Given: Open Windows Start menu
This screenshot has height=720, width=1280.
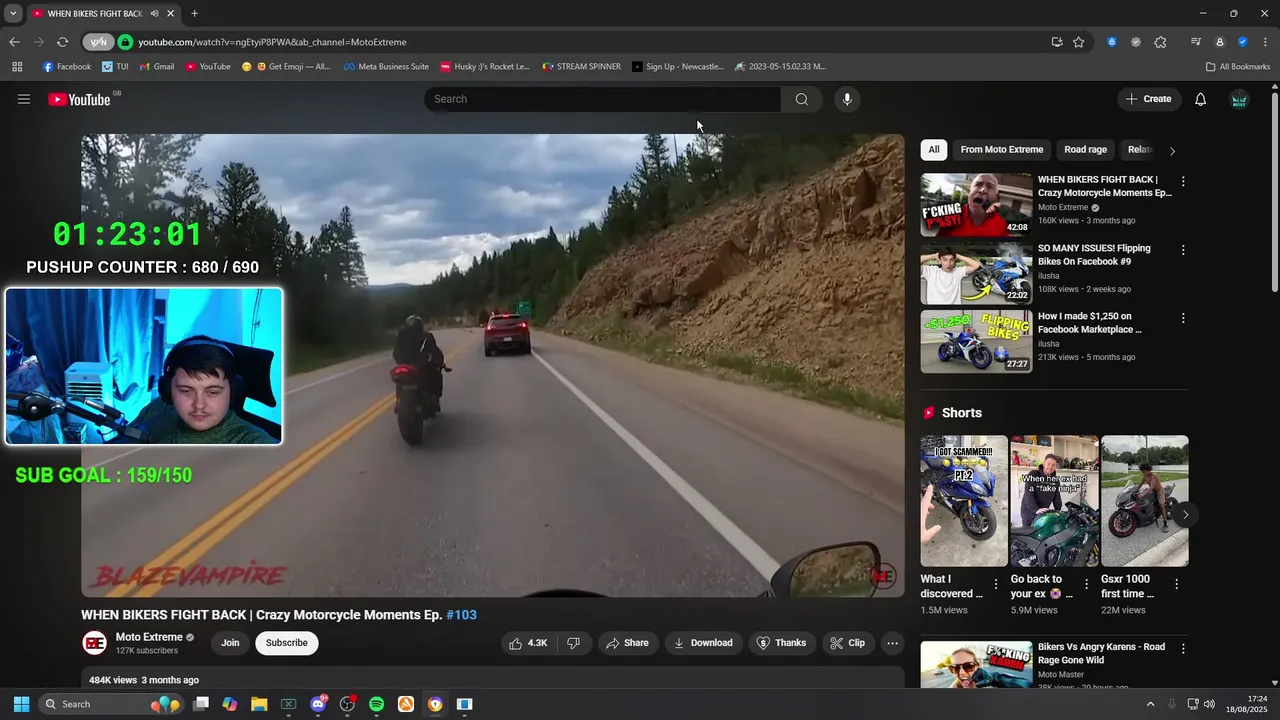Looking at the screenshot, I should click(x=21, y=704).
